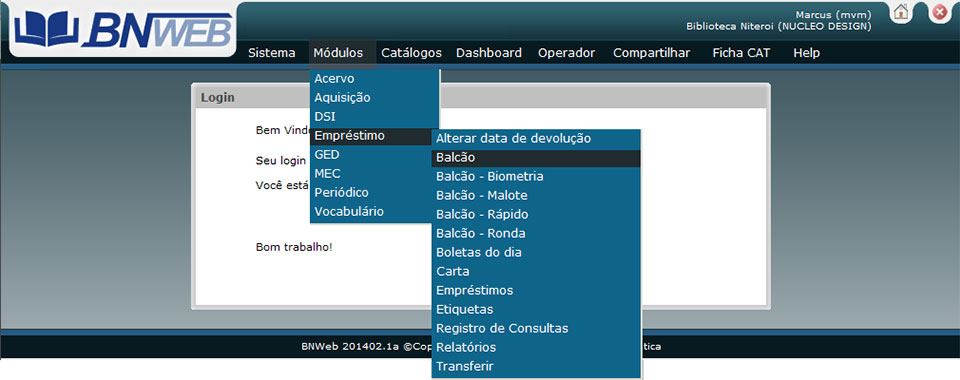The height and width of the screenshot is (380, 960).
Task: Click the home icon in header
Action: [x=900, y=12]
